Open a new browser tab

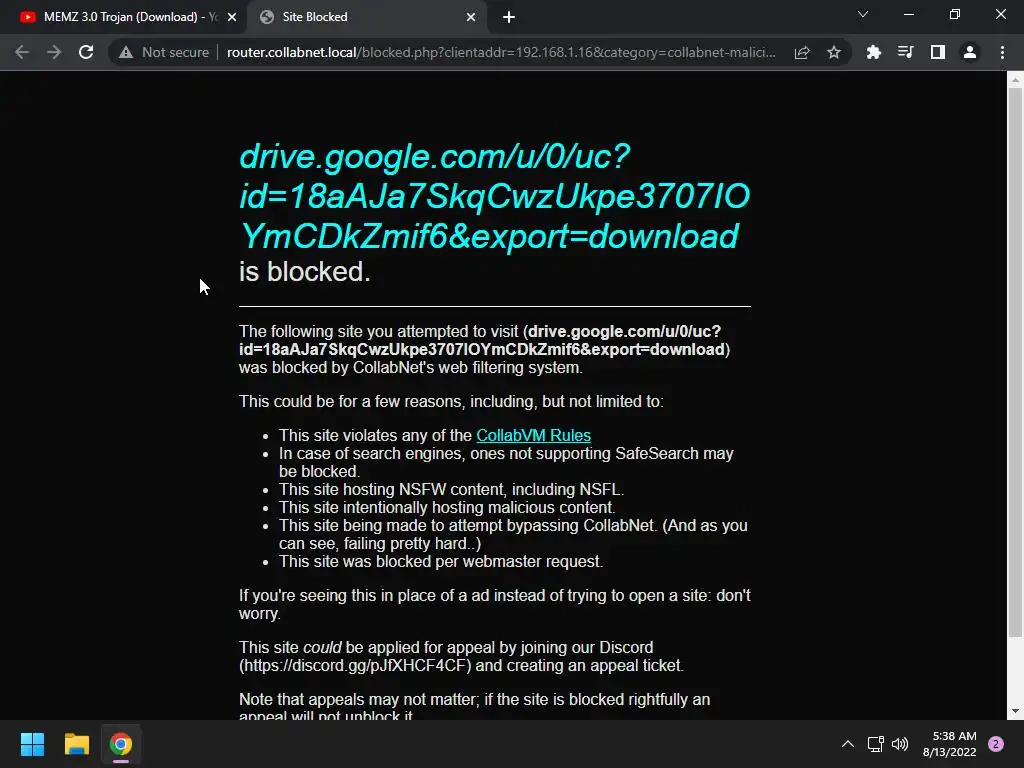[x=509, y=17]
